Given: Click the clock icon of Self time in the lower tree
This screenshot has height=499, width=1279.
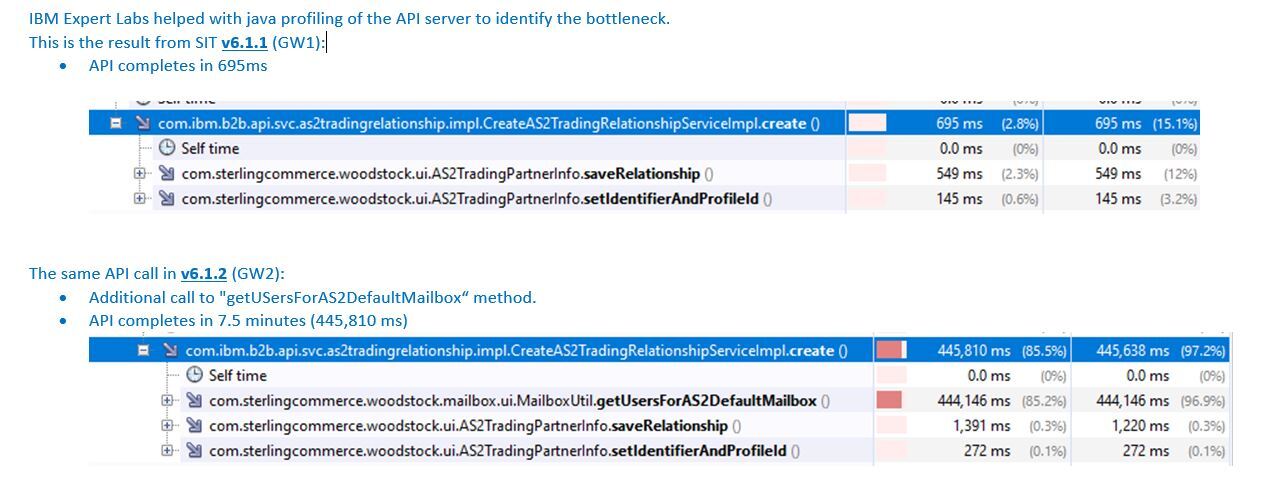Looking at the screenshot, I should (x=195, y=376).
